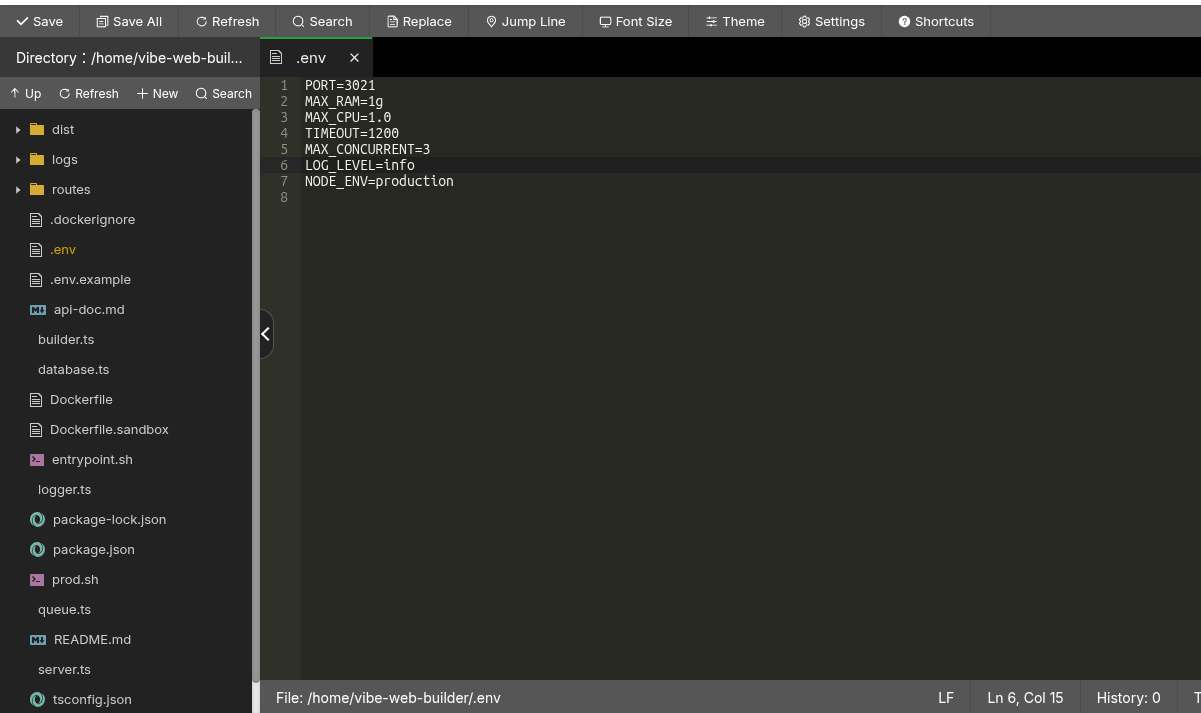
Task: Click the shell icon next to prod.sh
Action: pyautogui.click(x=37, y=580)
